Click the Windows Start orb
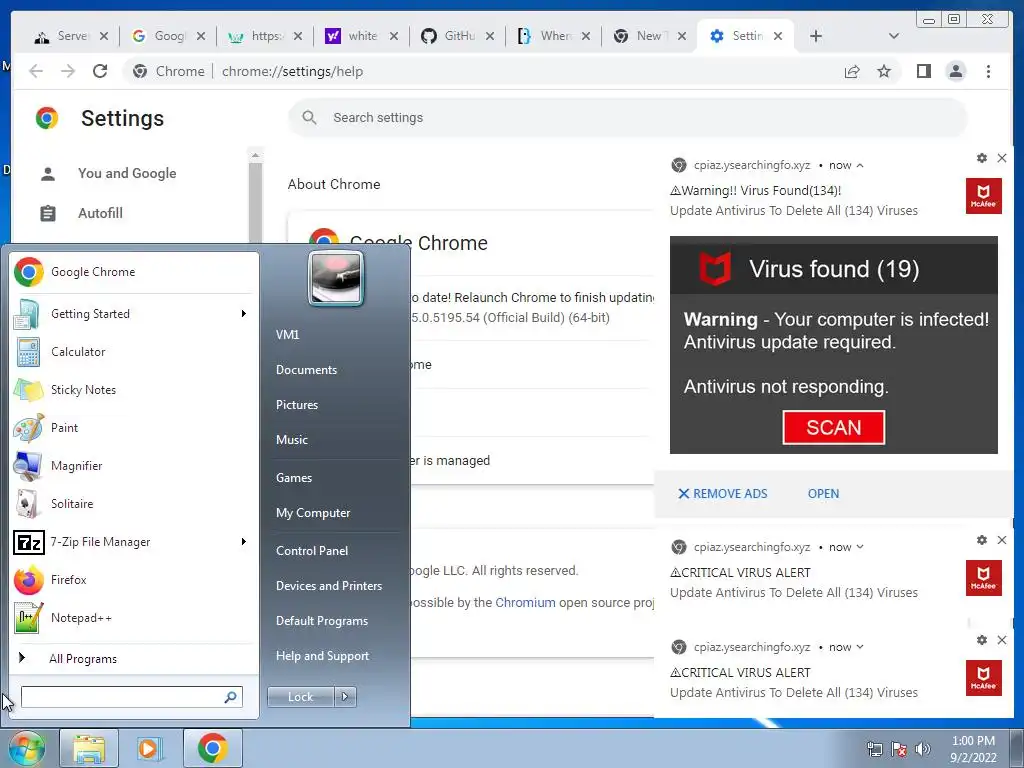 coord(26,748)
